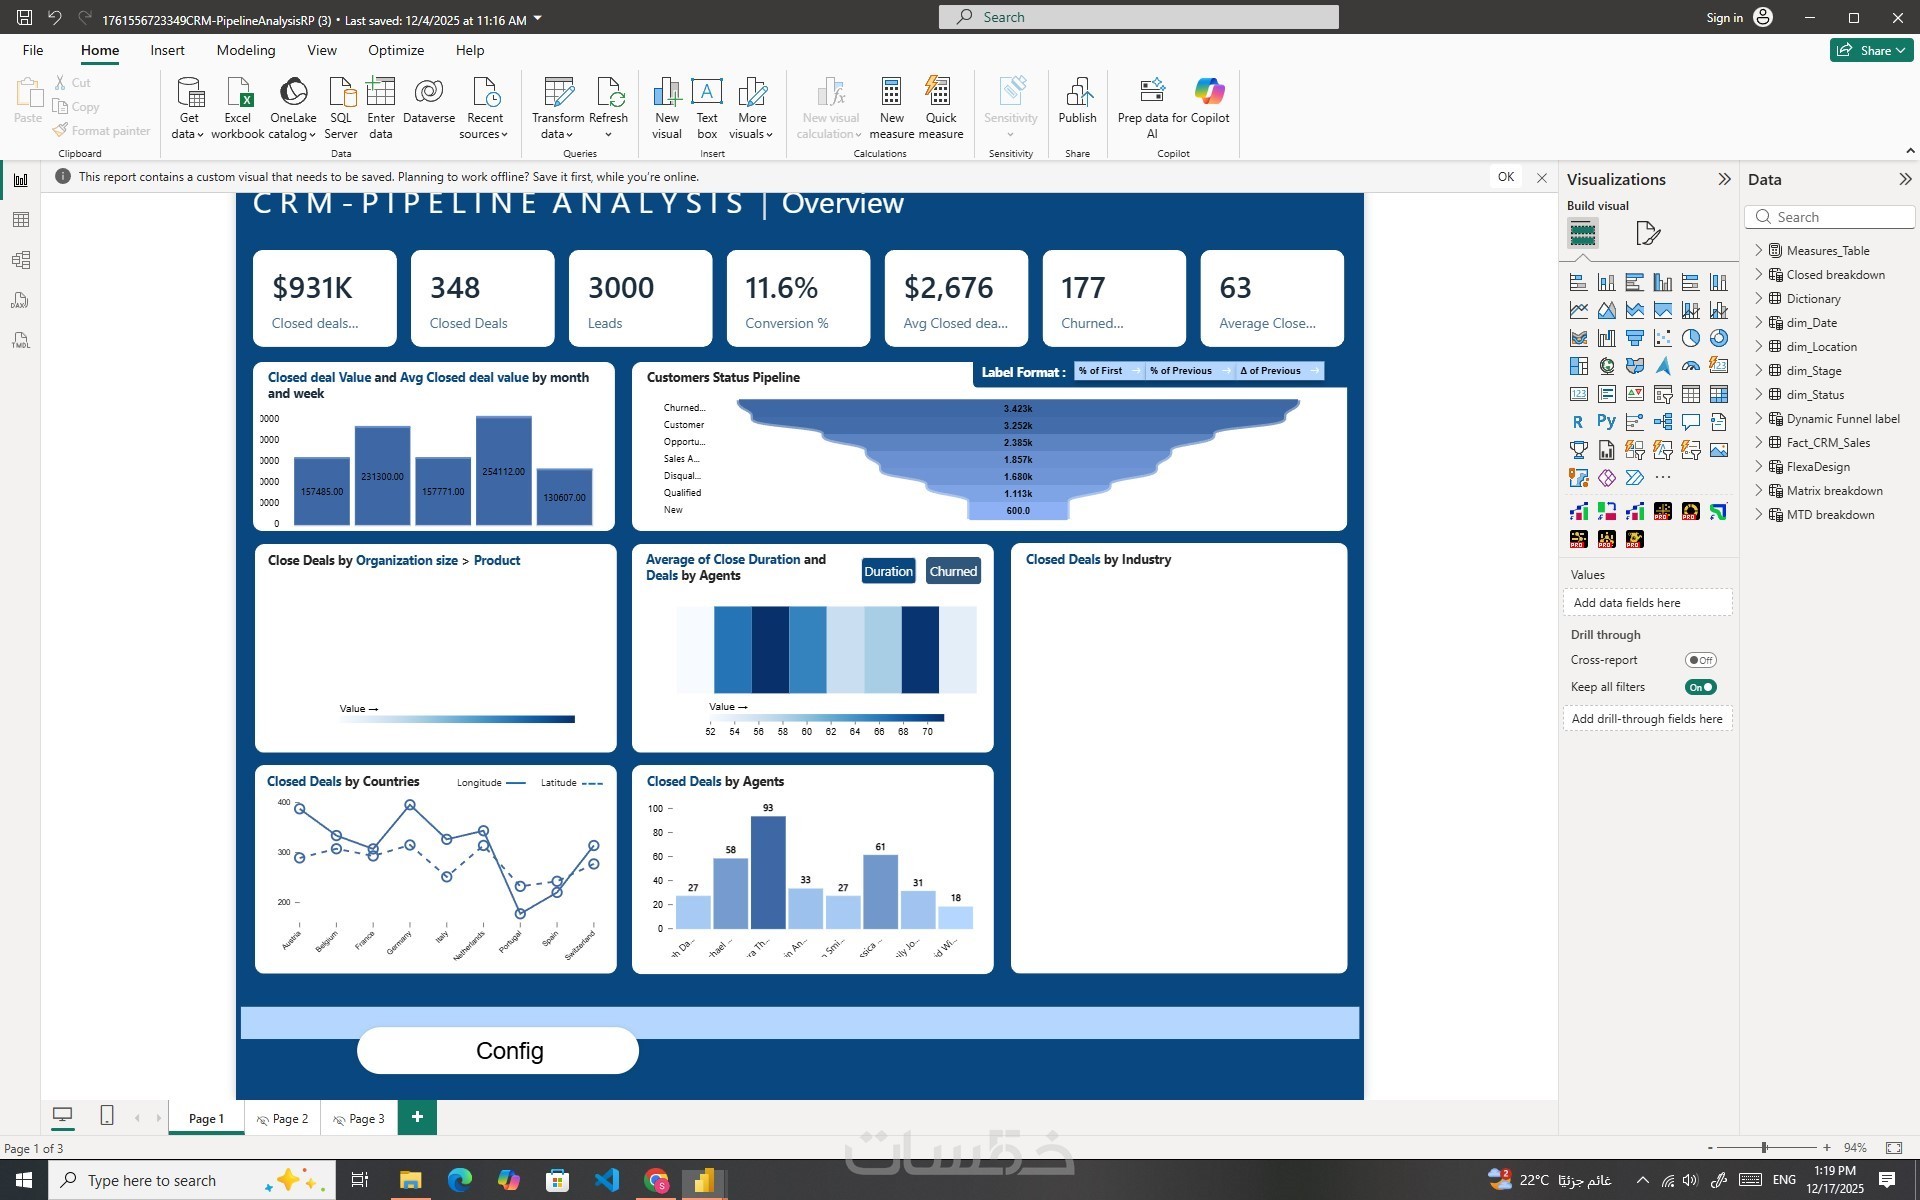Screen dimensions: 1920x1200
Task: Open the Modeling ribbon tab
Action: [x=245, y=50]
